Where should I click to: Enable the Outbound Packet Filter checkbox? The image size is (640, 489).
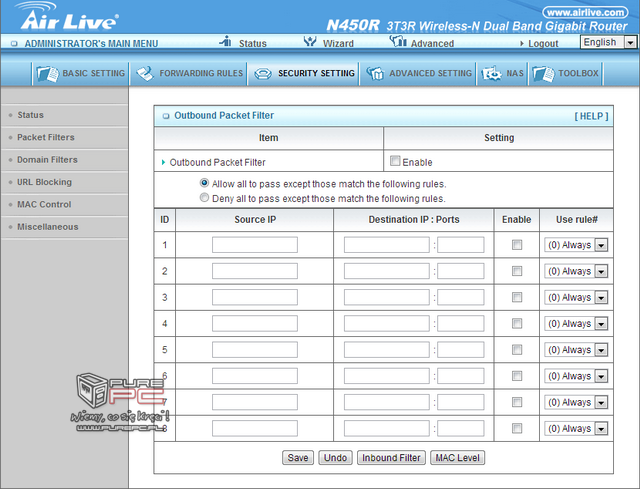click(x=395, y=161)
